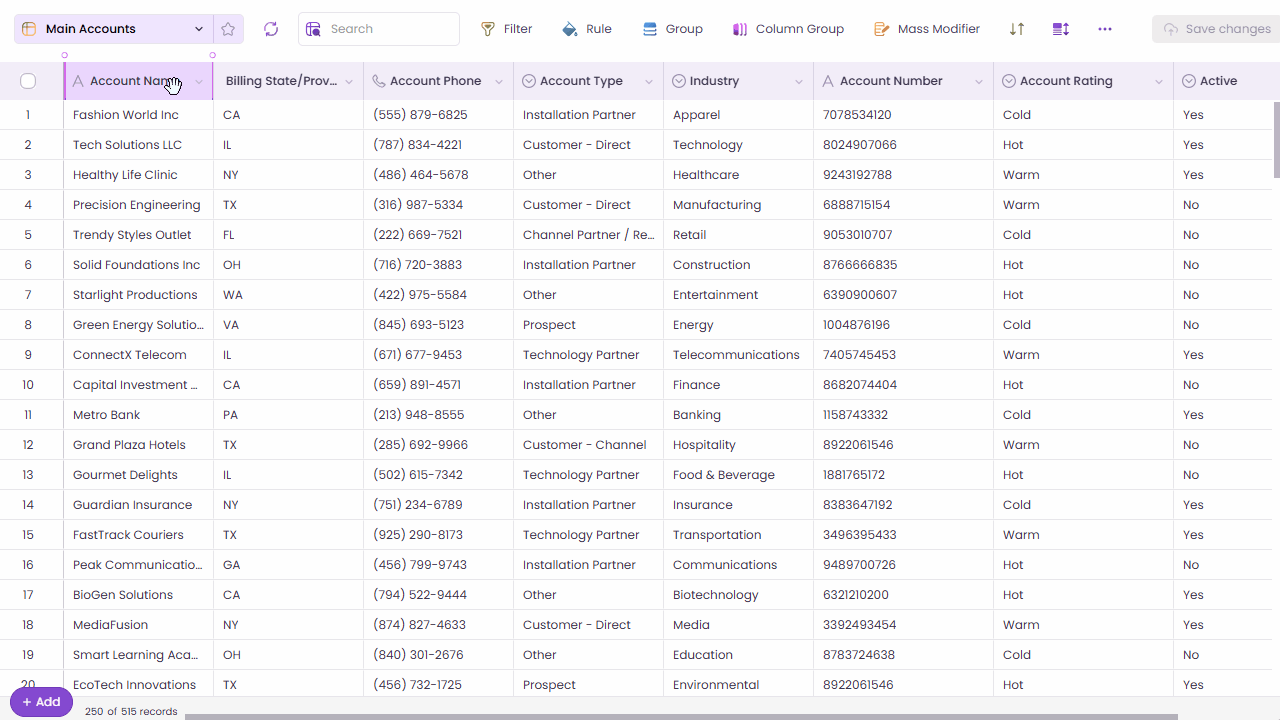Open the Group menu
Viewport: 1280px width, 720px height.
[672, 29]
